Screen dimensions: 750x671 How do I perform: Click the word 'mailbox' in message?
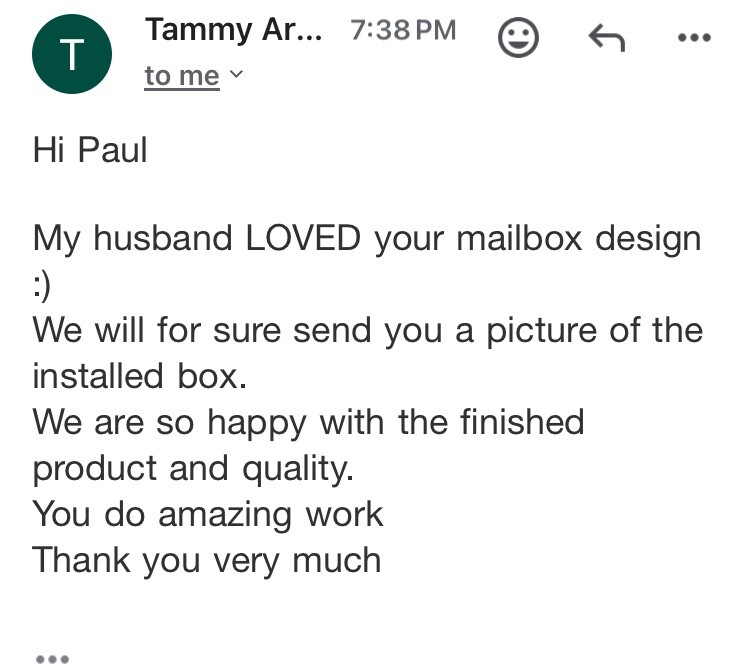pyautogui.click(x=519, y=240)
